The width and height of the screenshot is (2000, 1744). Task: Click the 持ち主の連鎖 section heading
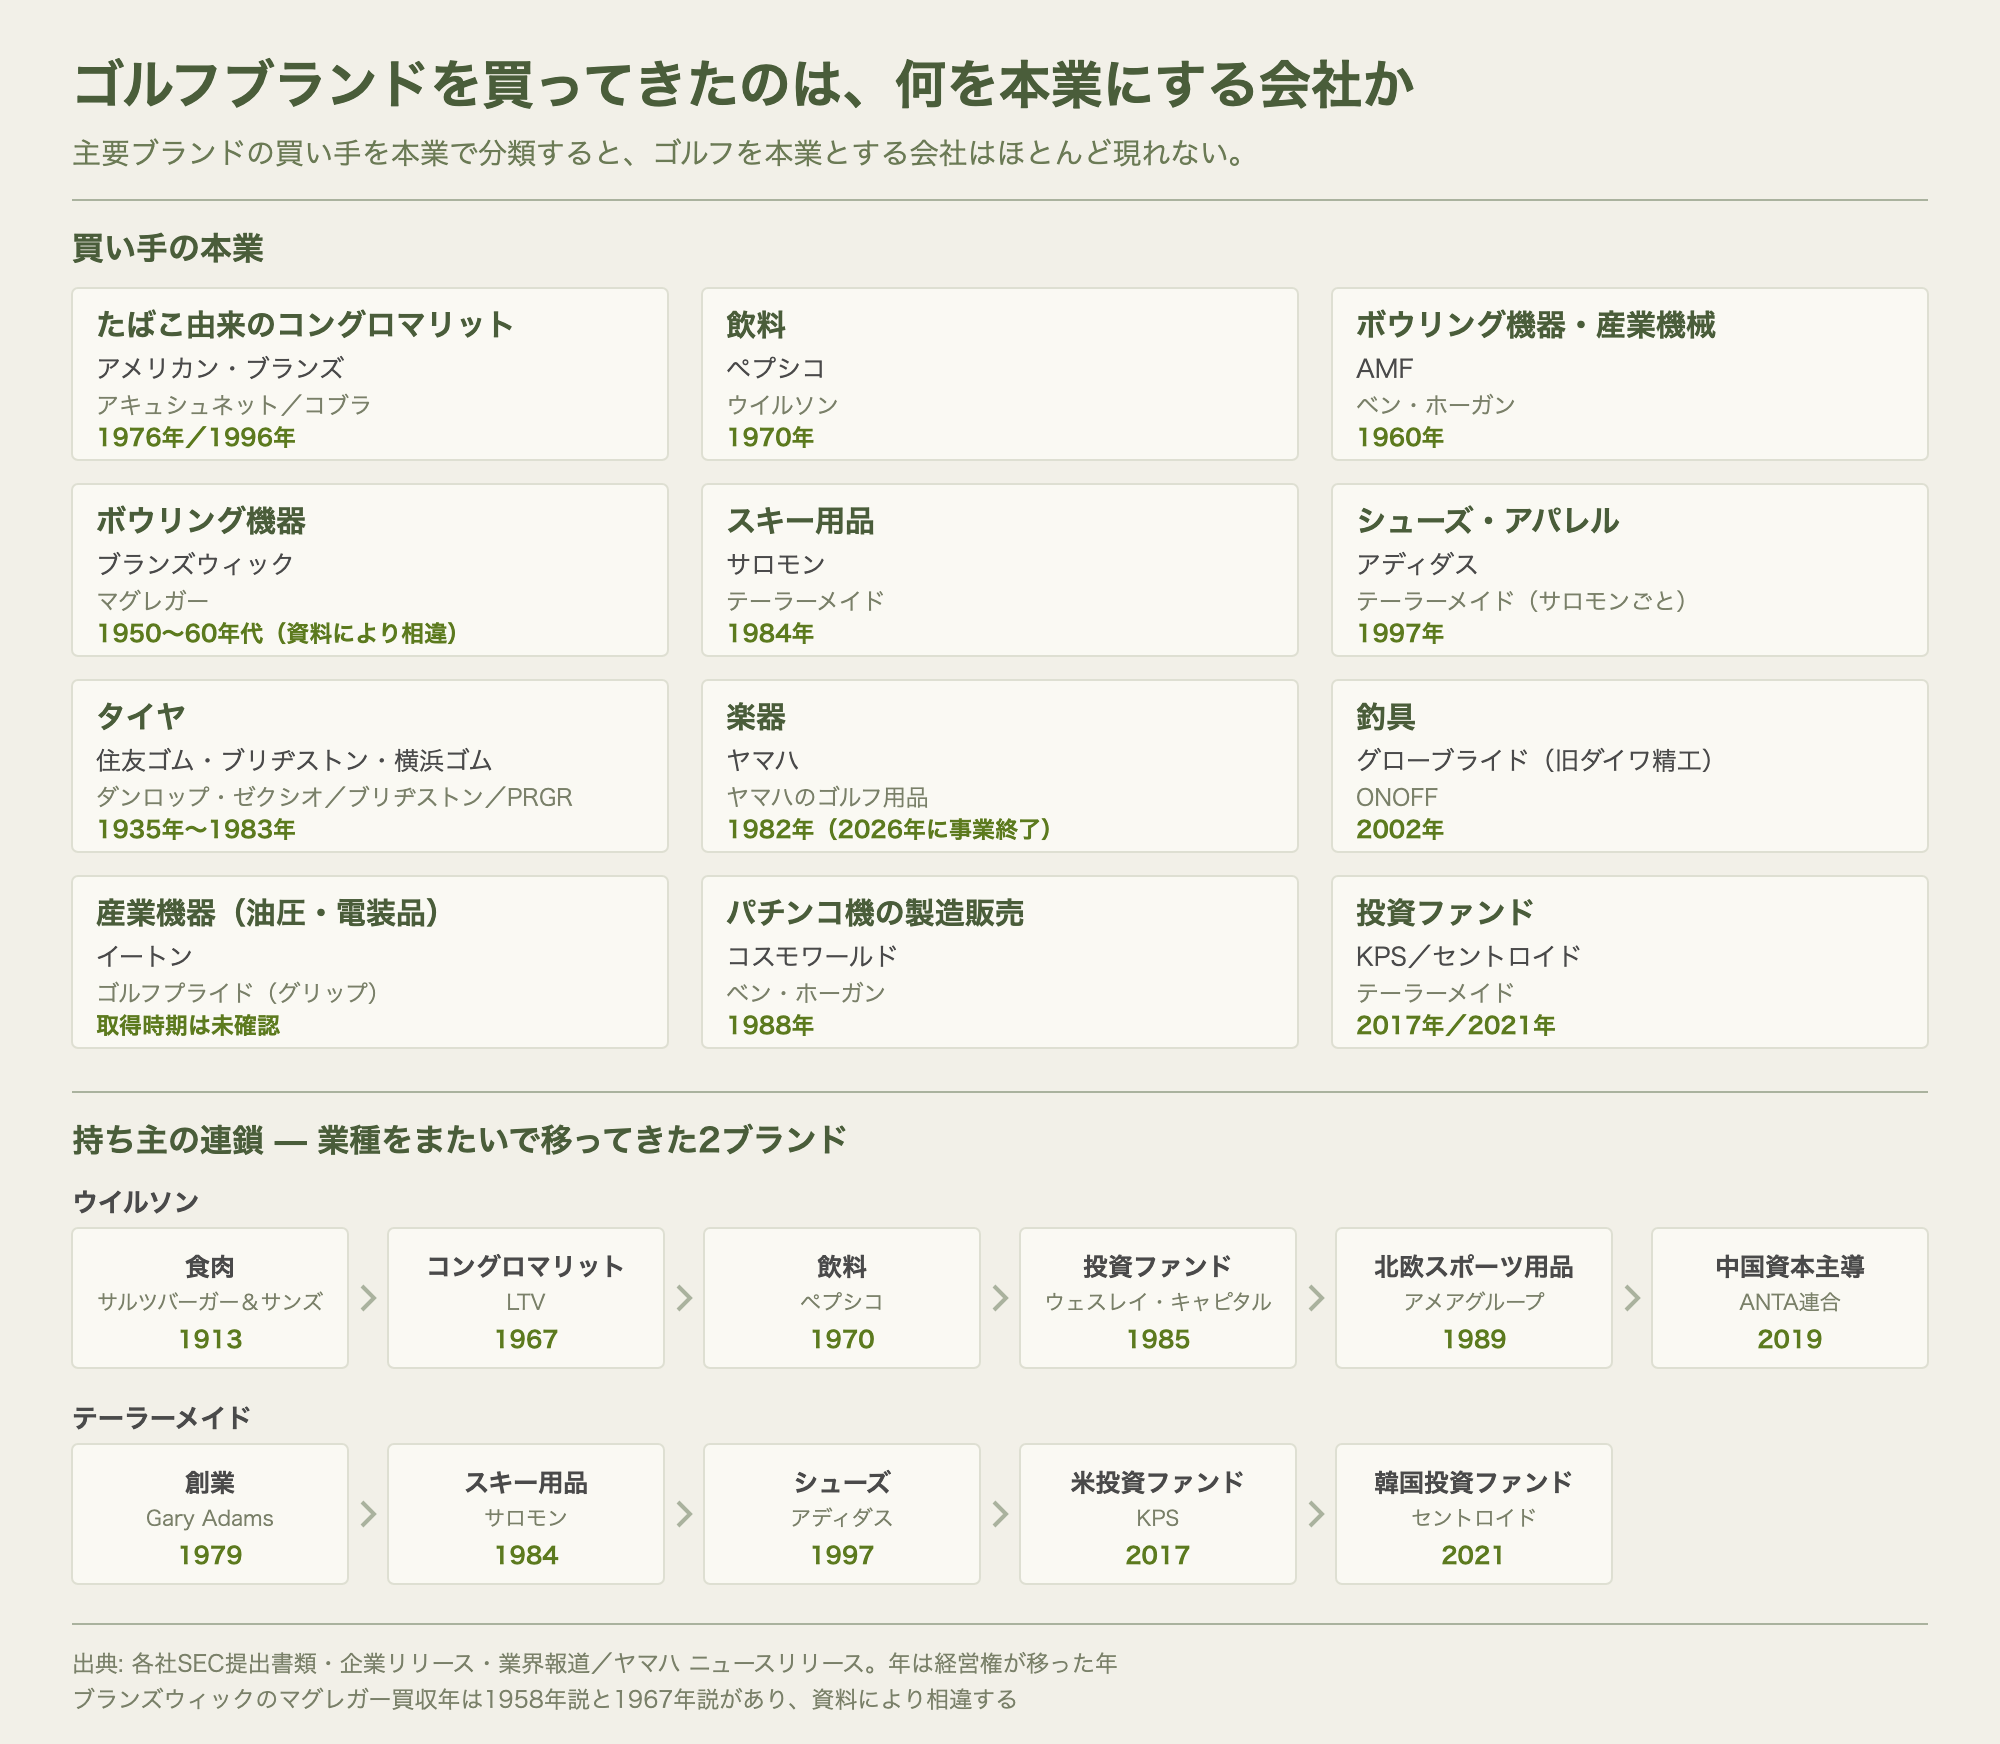460,1140
